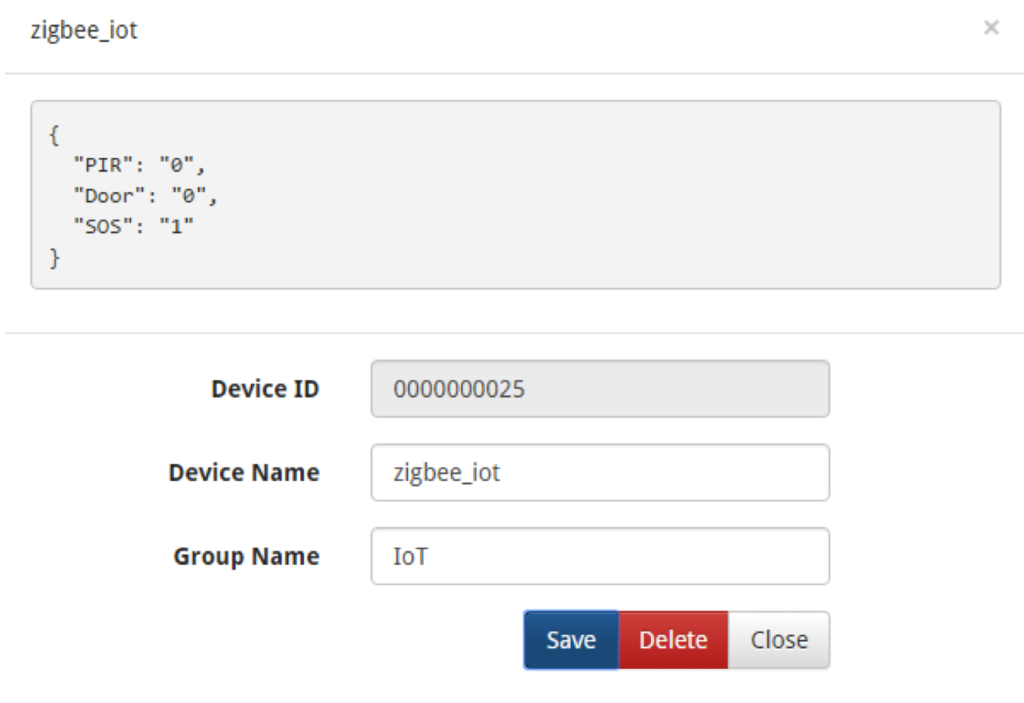Click the opening curly brace in JSON

point(54,135)
